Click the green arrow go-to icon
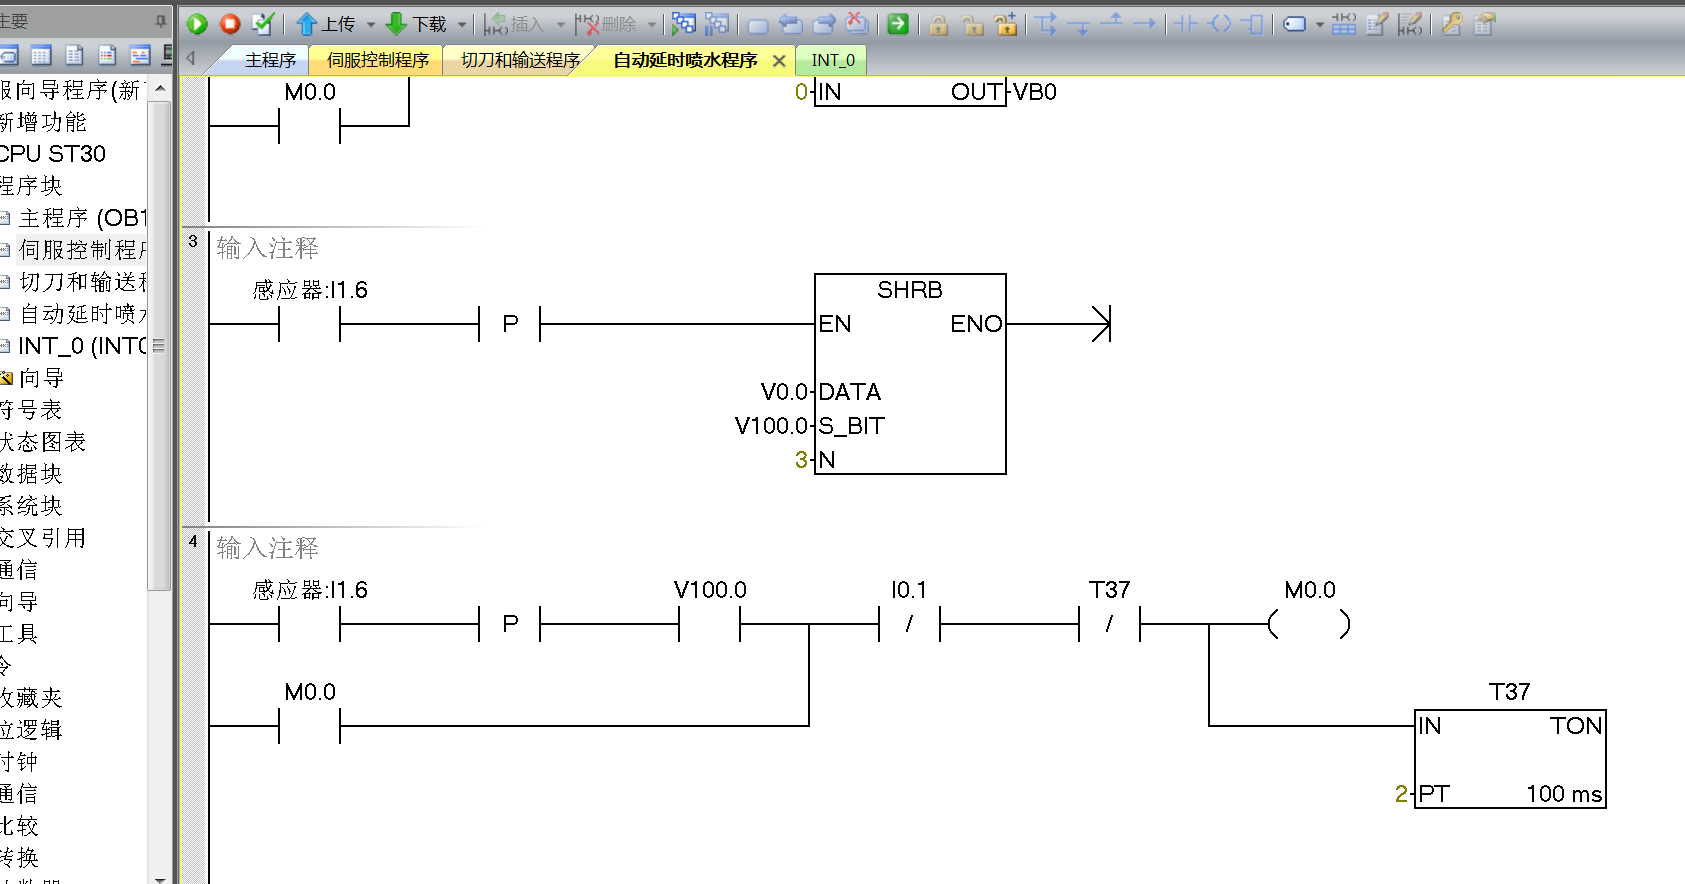Image resolution: width=1685 pixels, height=884 pixels. pyautogui.click(x=898, y=24)
